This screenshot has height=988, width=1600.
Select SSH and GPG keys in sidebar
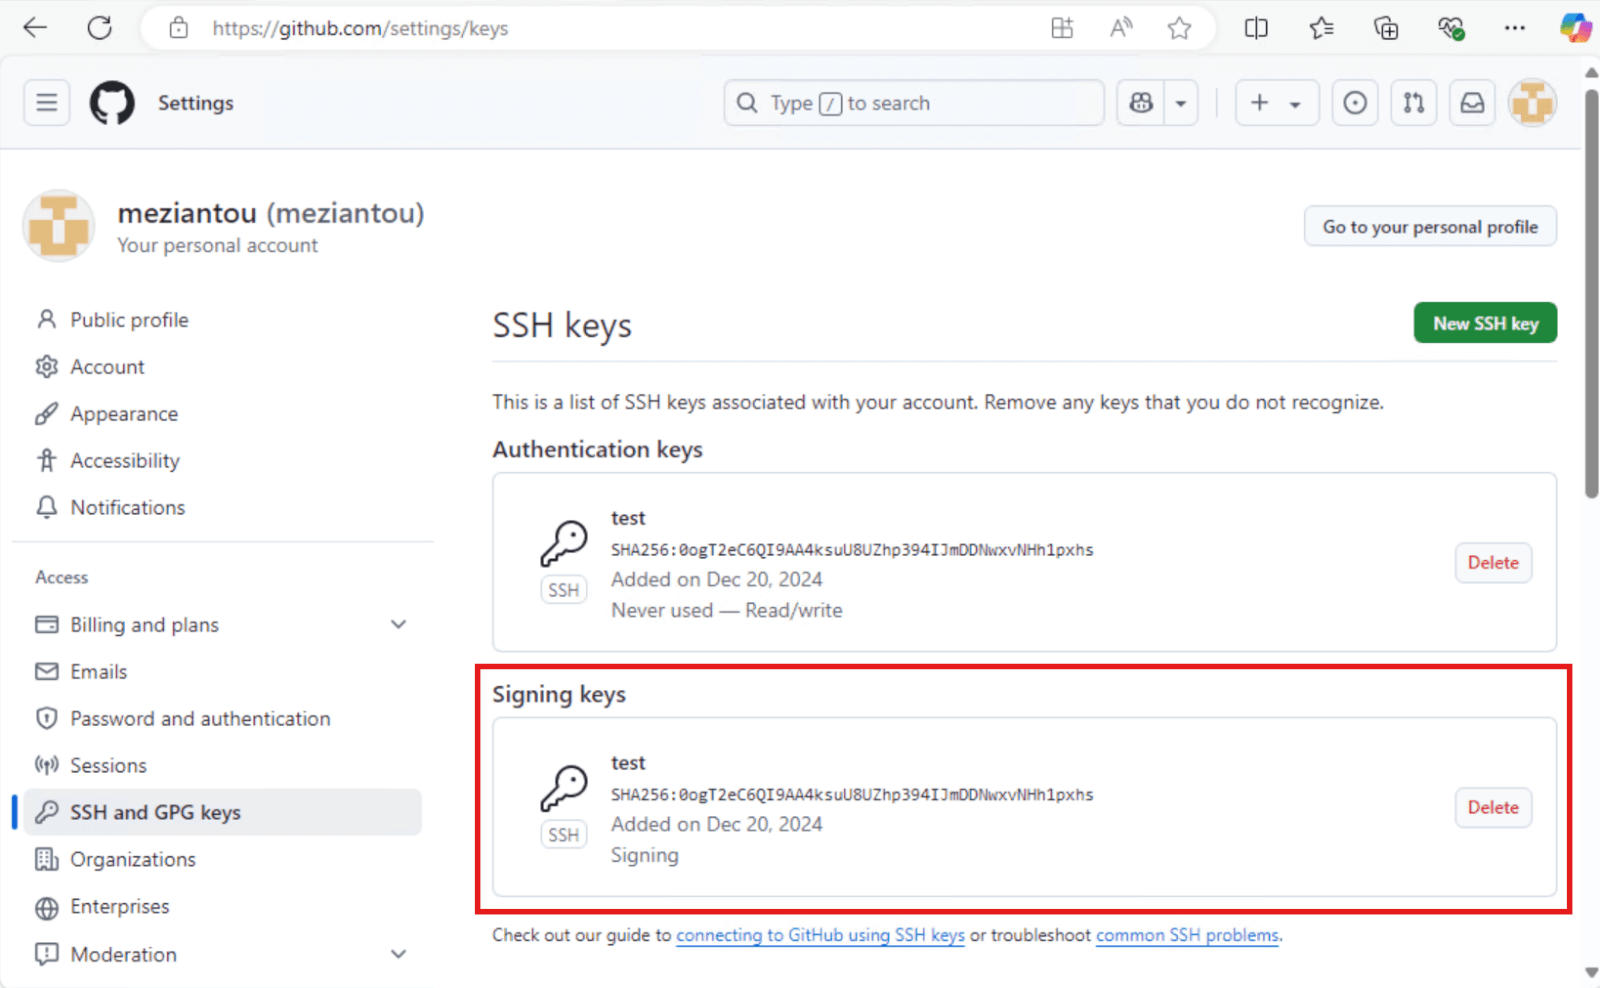[x=155, y=812]
